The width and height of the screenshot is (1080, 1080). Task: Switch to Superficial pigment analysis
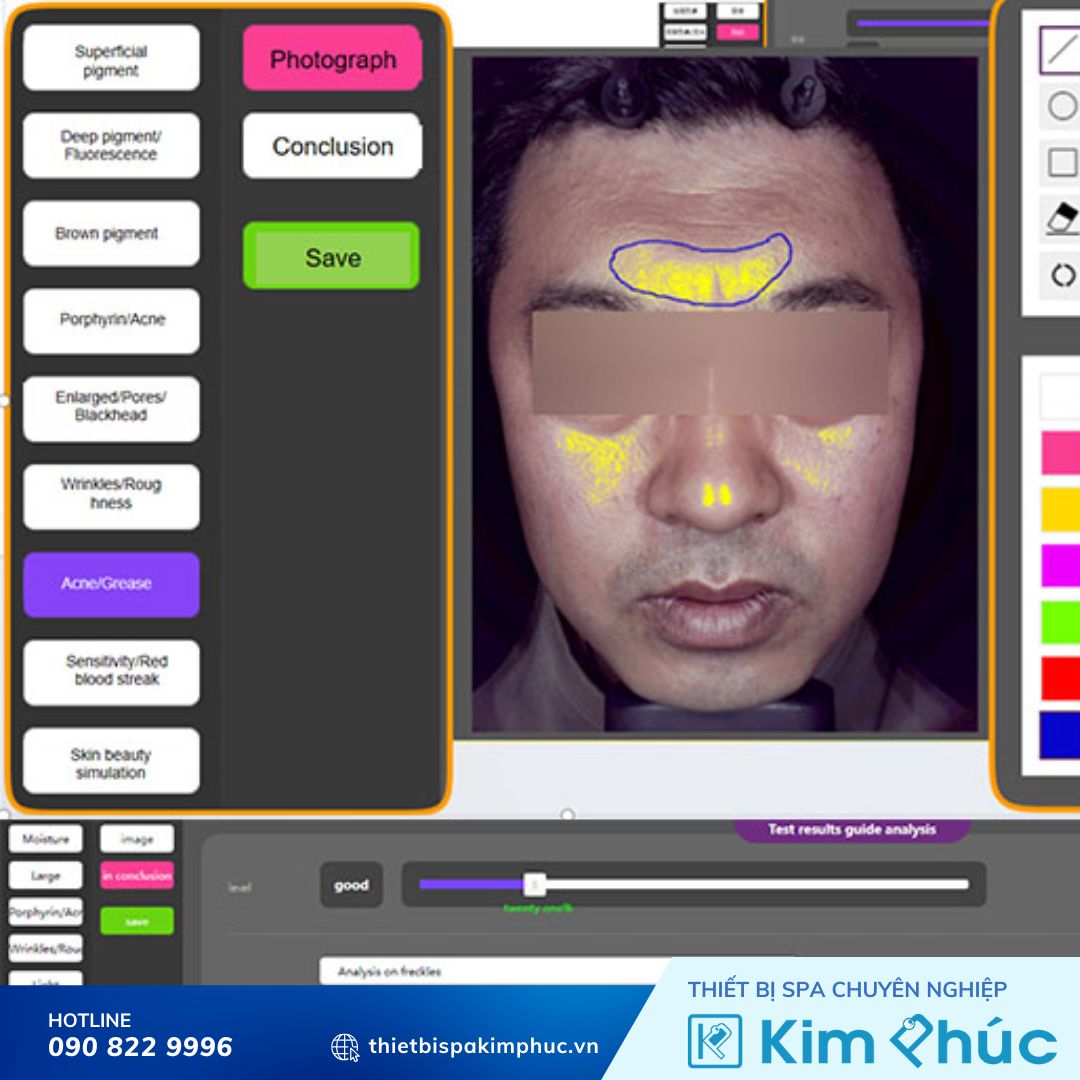coord(111,61)
